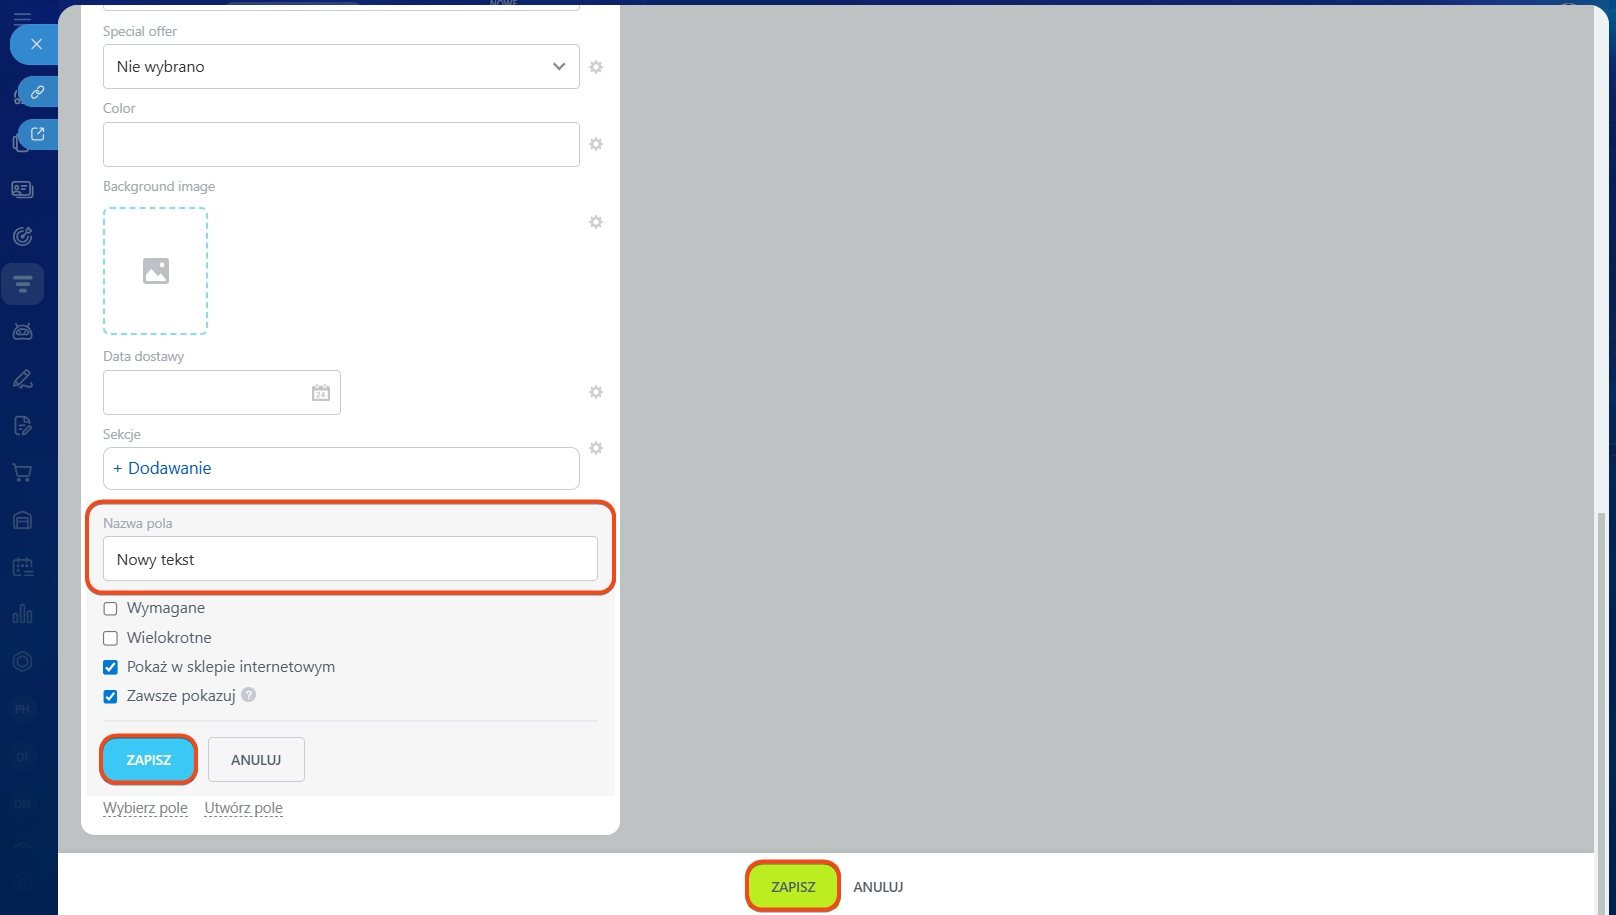This screenshot has width=1616, height=915.
Task: Click the + Dodawanie link in Sekcje
Action: (x=162, y=468)
